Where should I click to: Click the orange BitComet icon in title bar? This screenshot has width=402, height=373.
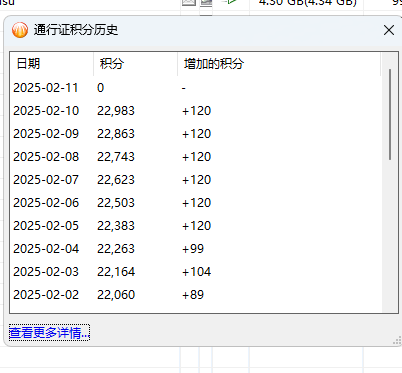20,30
